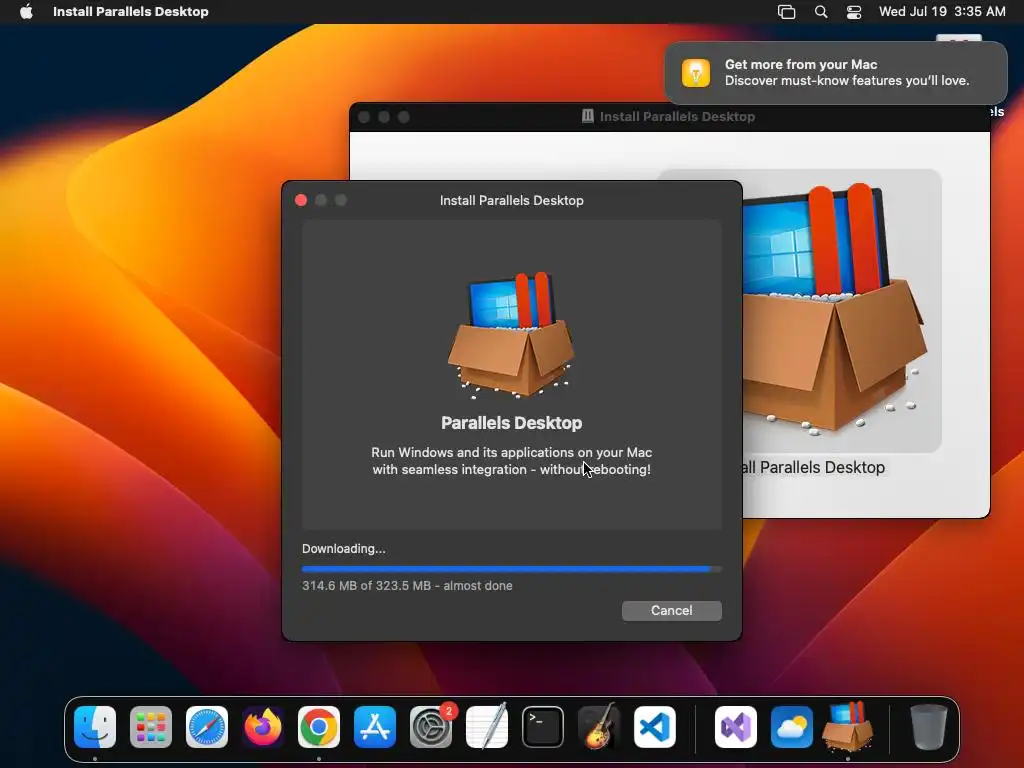Launch Firefox from the Dock

click(263, 727)
